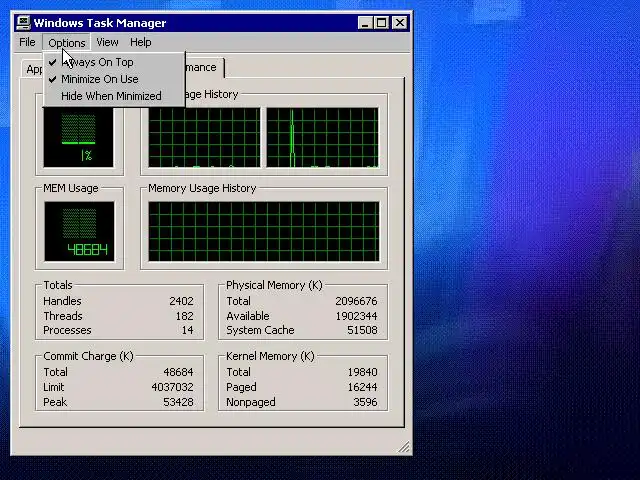
Task: Click the System Cache value 51508
Action: coord(362,330)
